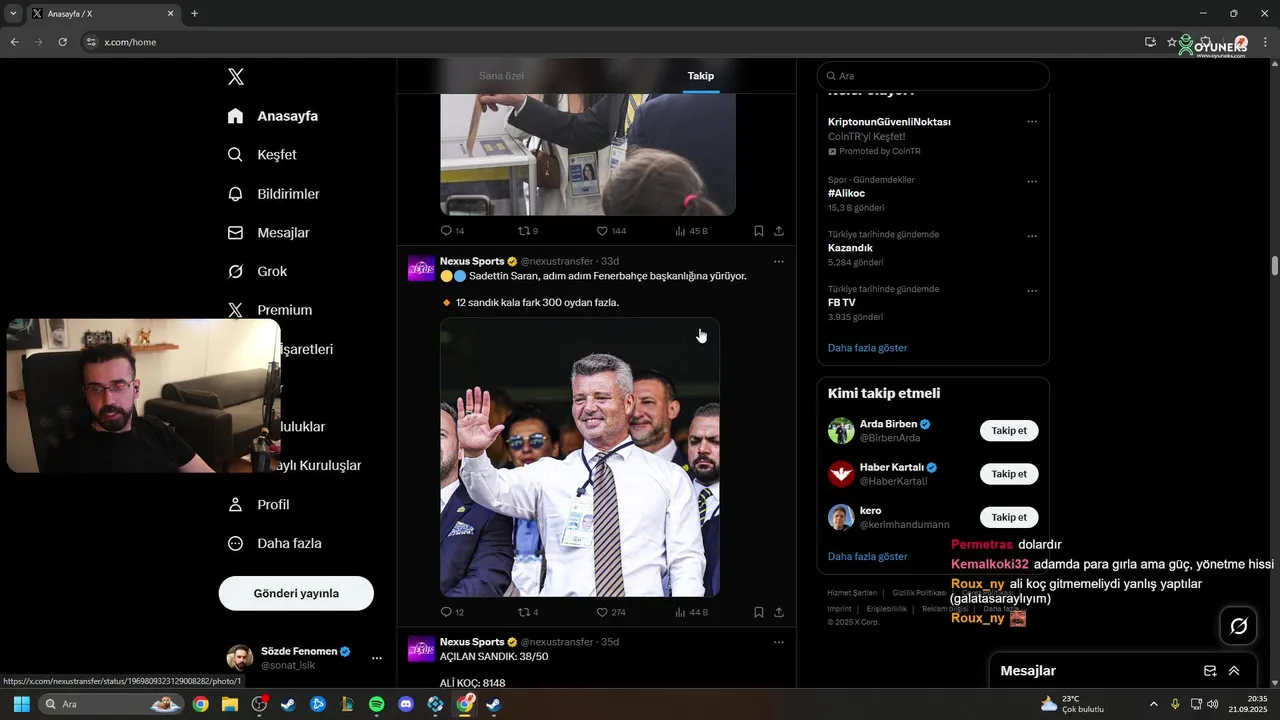Open the #Alikoc trending topic
This screenshot has width=1280, height=720.
[846, 193]
